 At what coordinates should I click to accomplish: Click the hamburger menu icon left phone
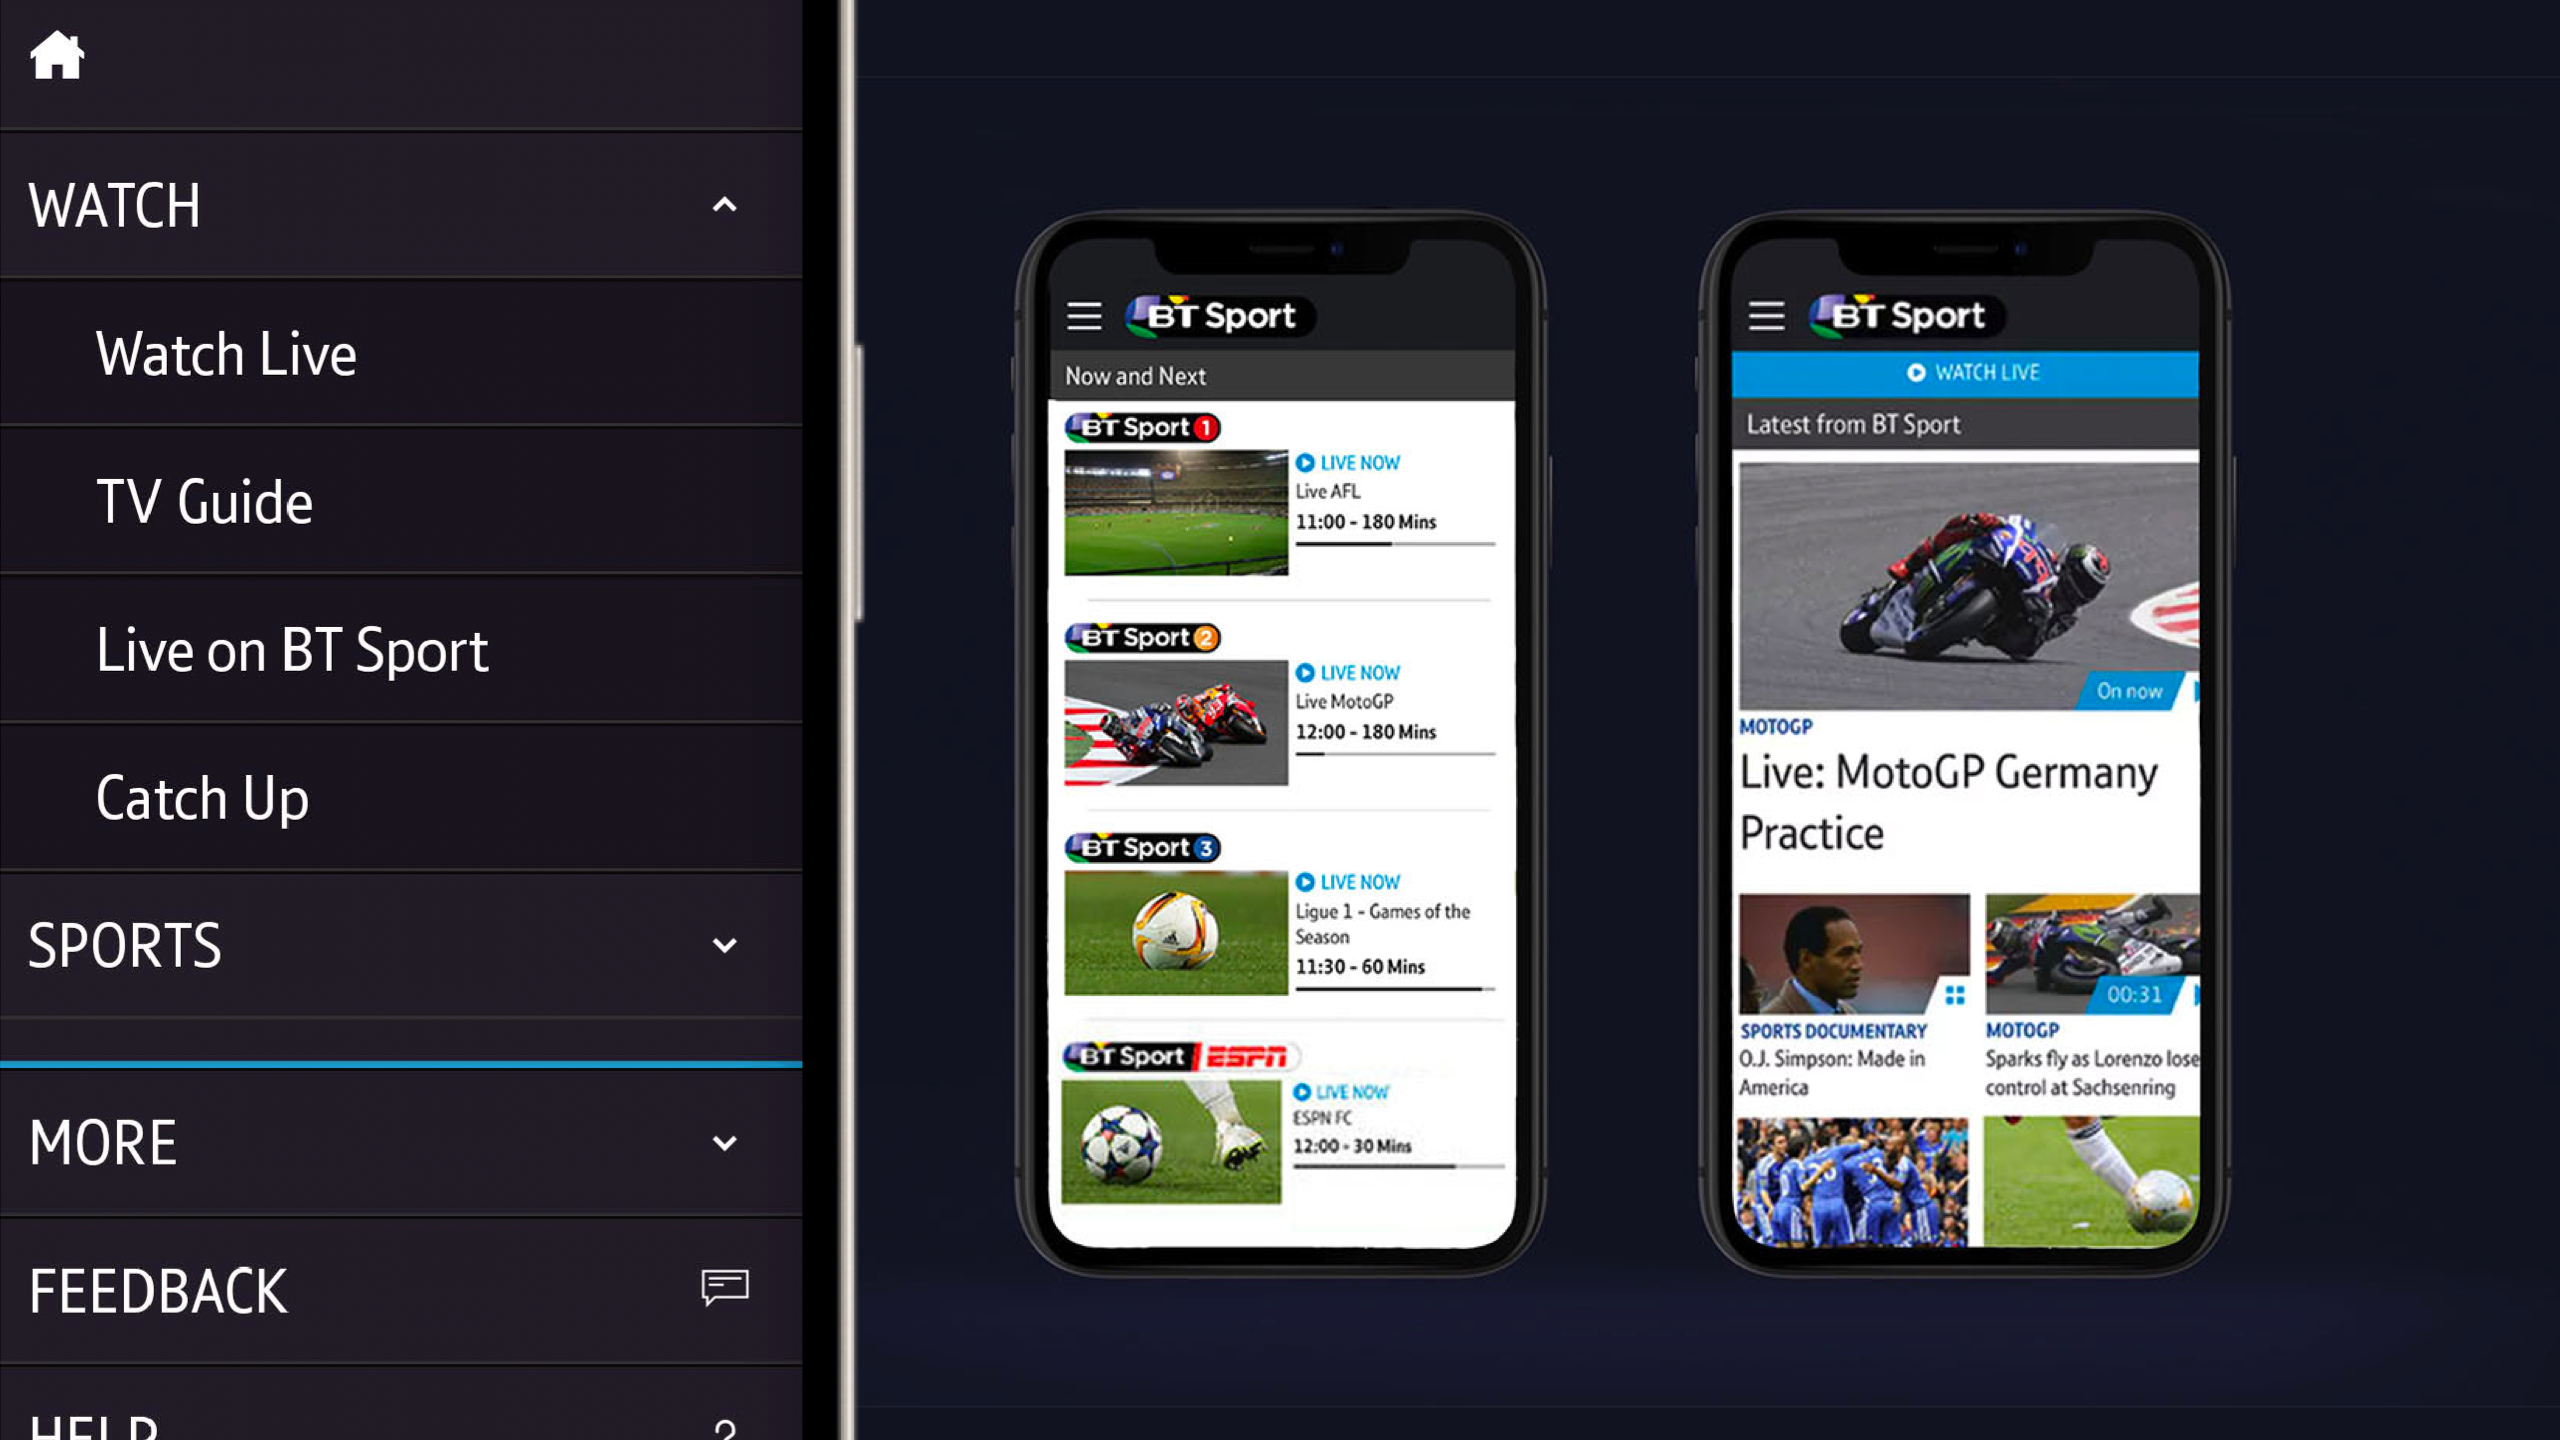tap(1085, 316)
